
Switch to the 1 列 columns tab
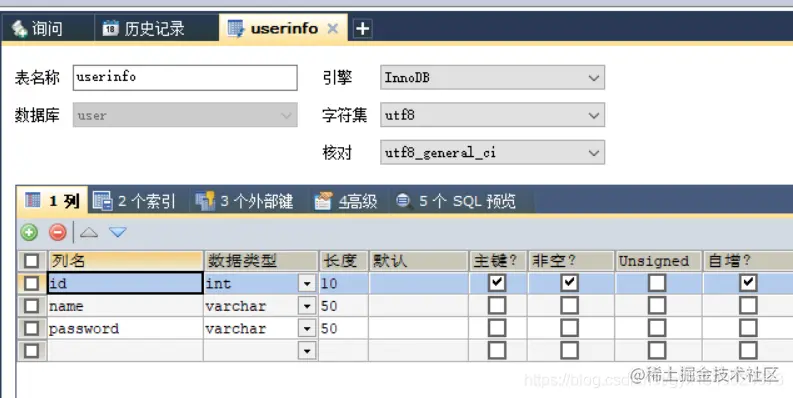click(x=53, y=201)
